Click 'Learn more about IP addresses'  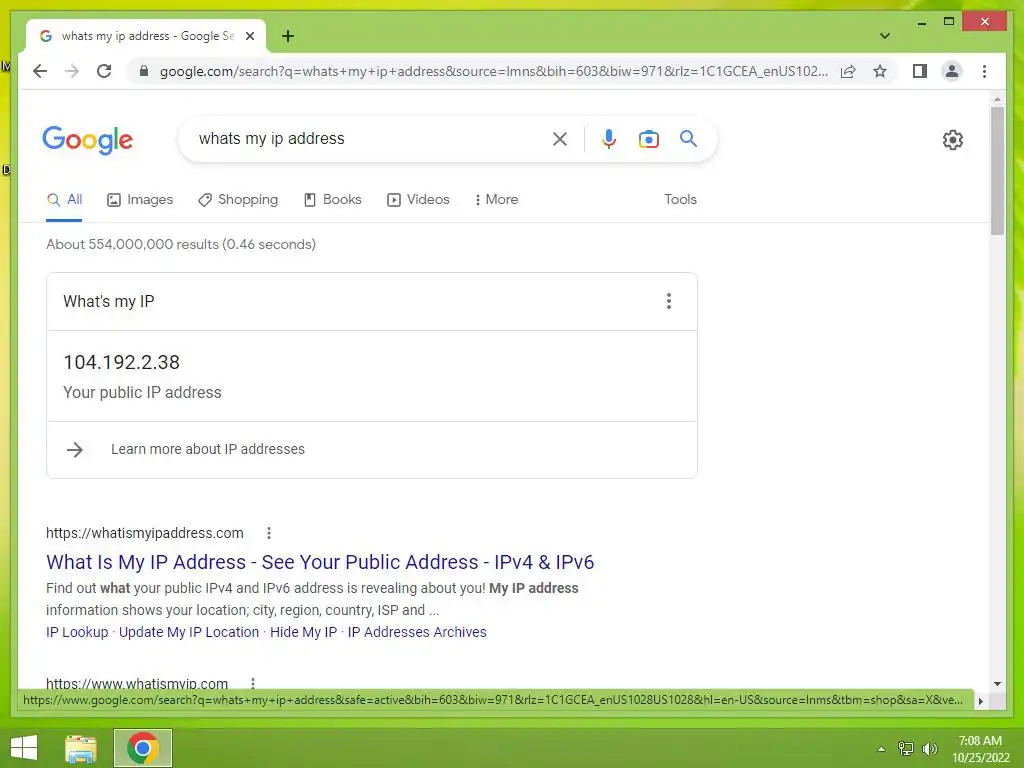click(x=208, y=449)
